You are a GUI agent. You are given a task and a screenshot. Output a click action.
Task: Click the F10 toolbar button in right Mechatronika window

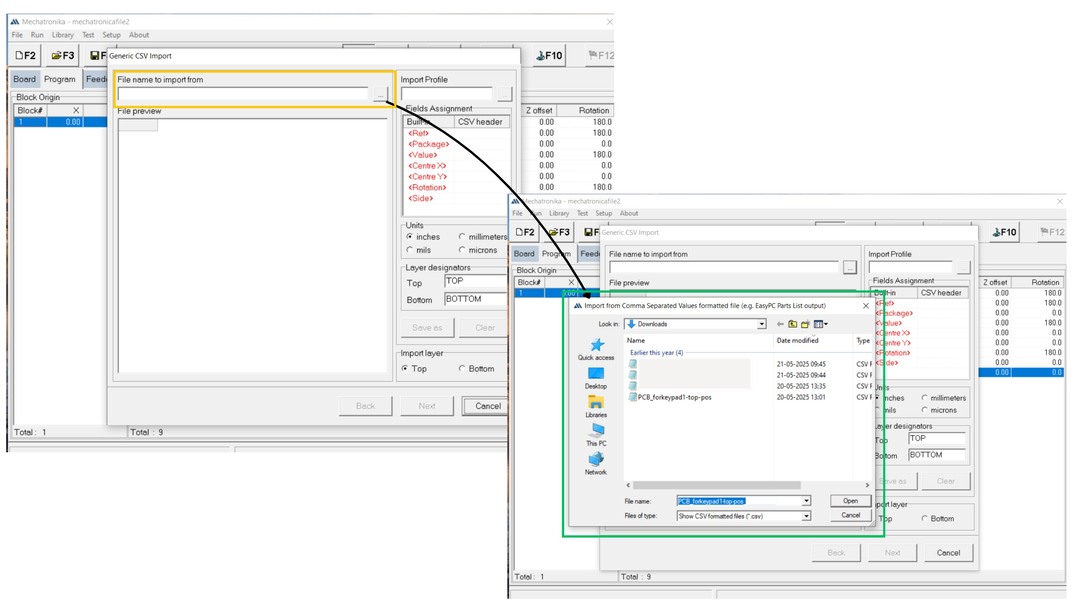pos(1004,232)
